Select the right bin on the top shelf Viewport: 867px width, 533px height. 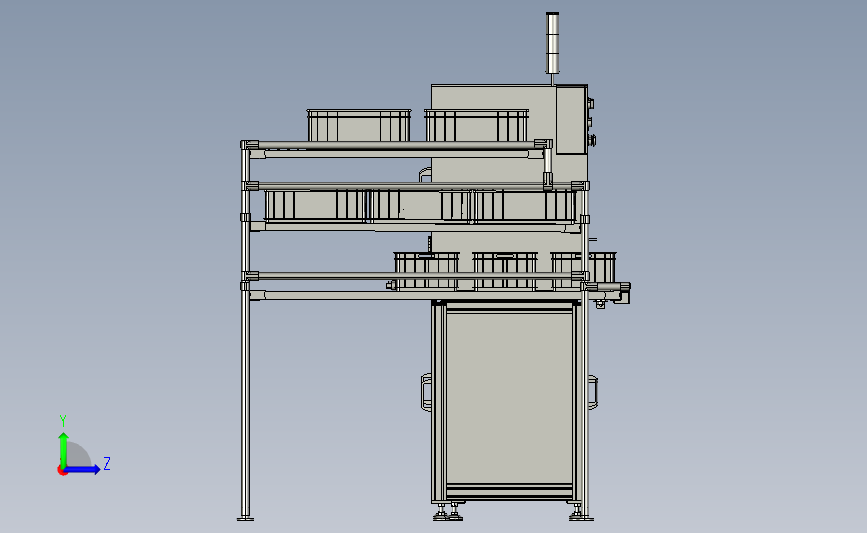[477, 125]
